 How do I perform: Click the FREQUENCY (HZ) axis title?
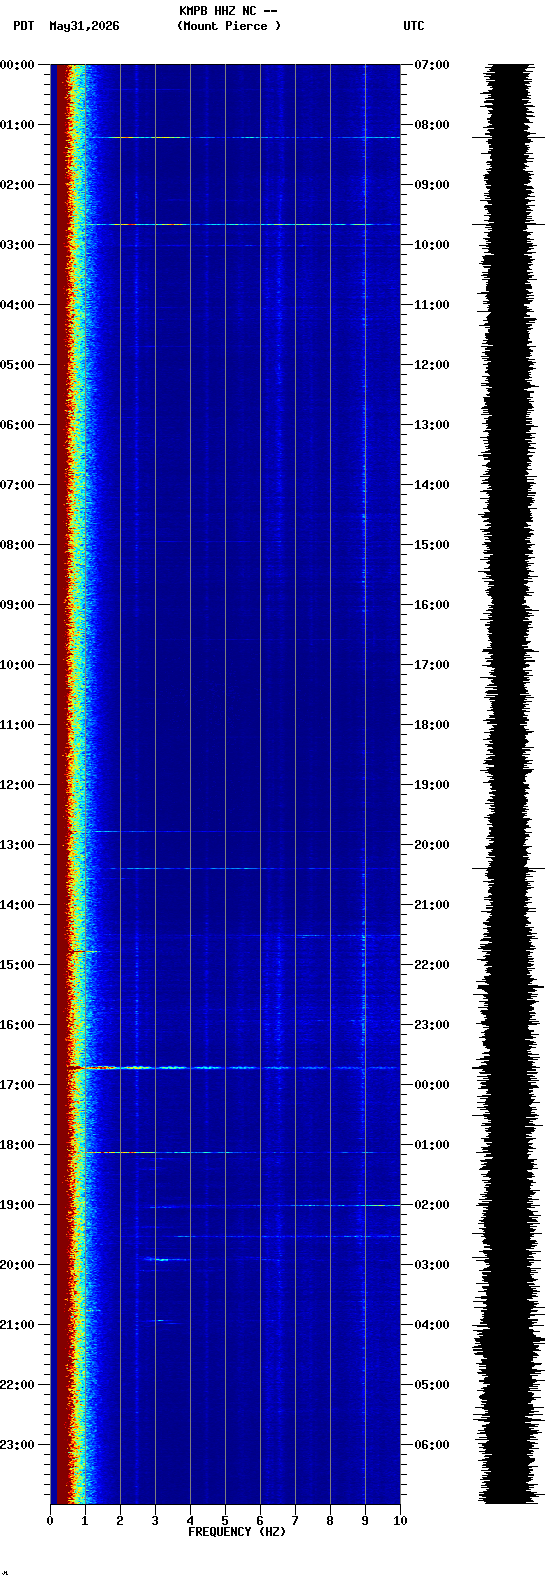pyautogui.click(x=237, y=1532)
